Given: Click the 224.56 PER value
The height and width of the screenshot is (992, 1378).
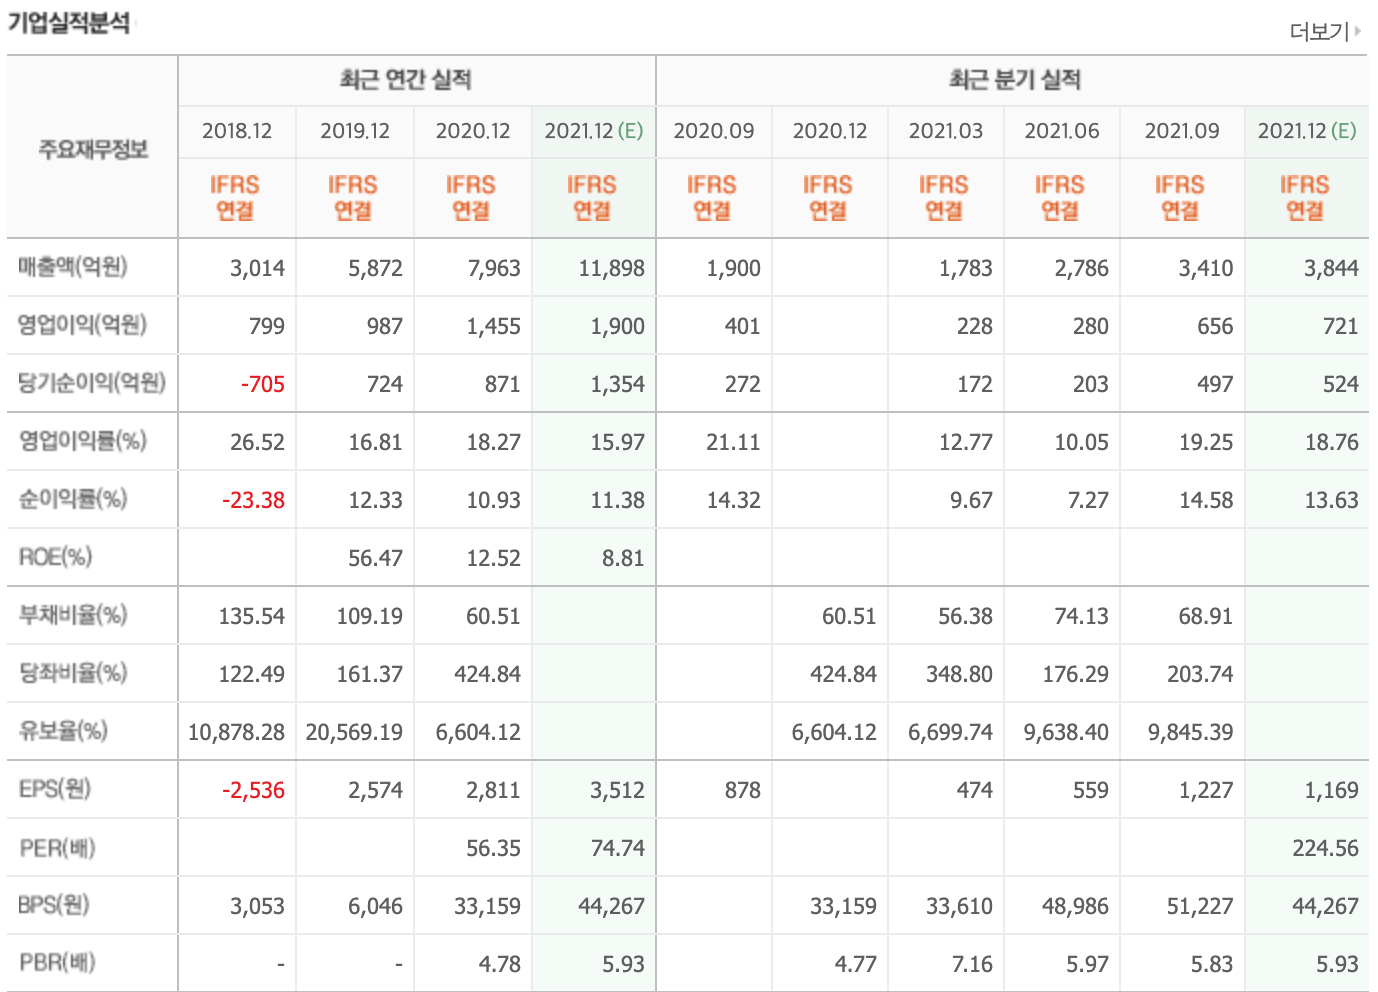Looking at the screenshot, I should (1325, 848).
